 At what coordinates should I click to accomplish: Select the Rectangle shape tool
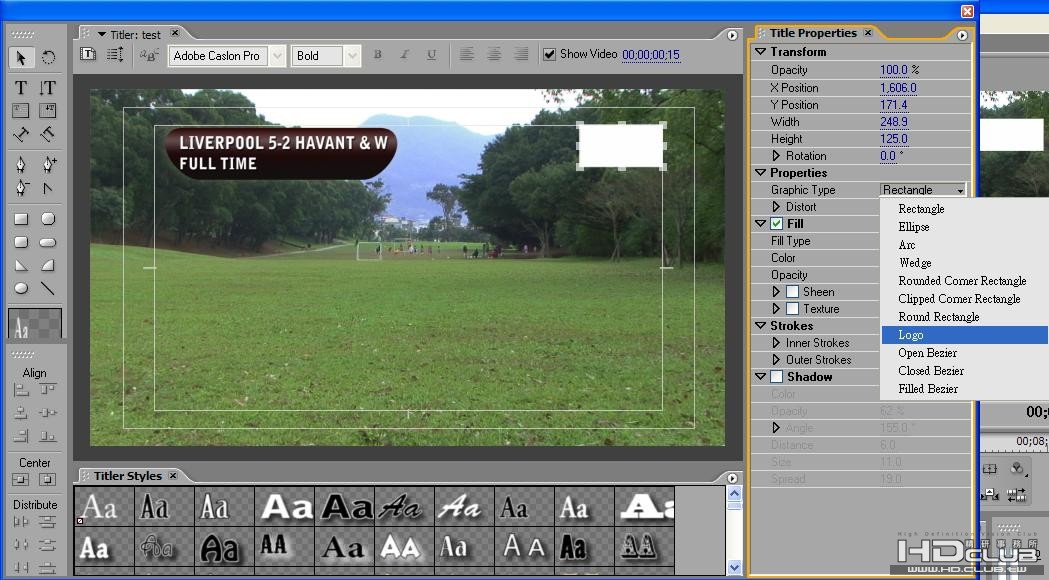(x=21, y=219)
